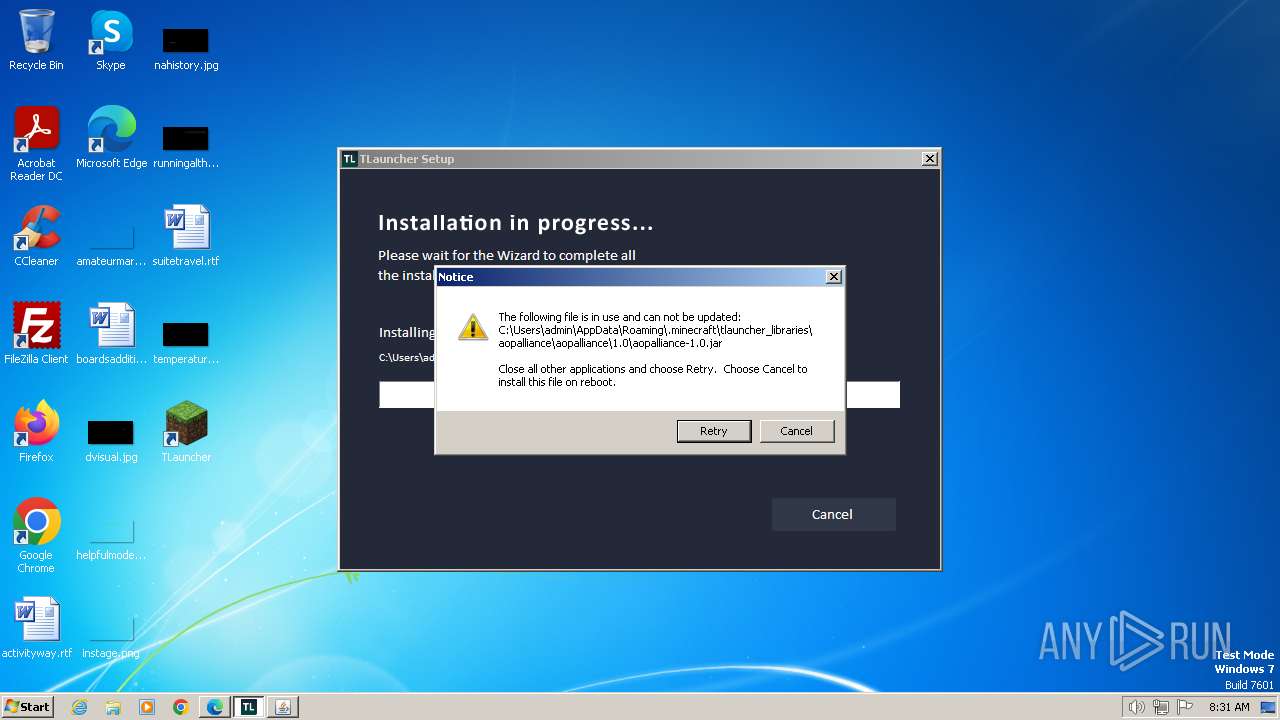Image resolution: width=1280 pixels, height=720 pixels.
Task: Open volume control in system tray
Action: point(1136,707)
